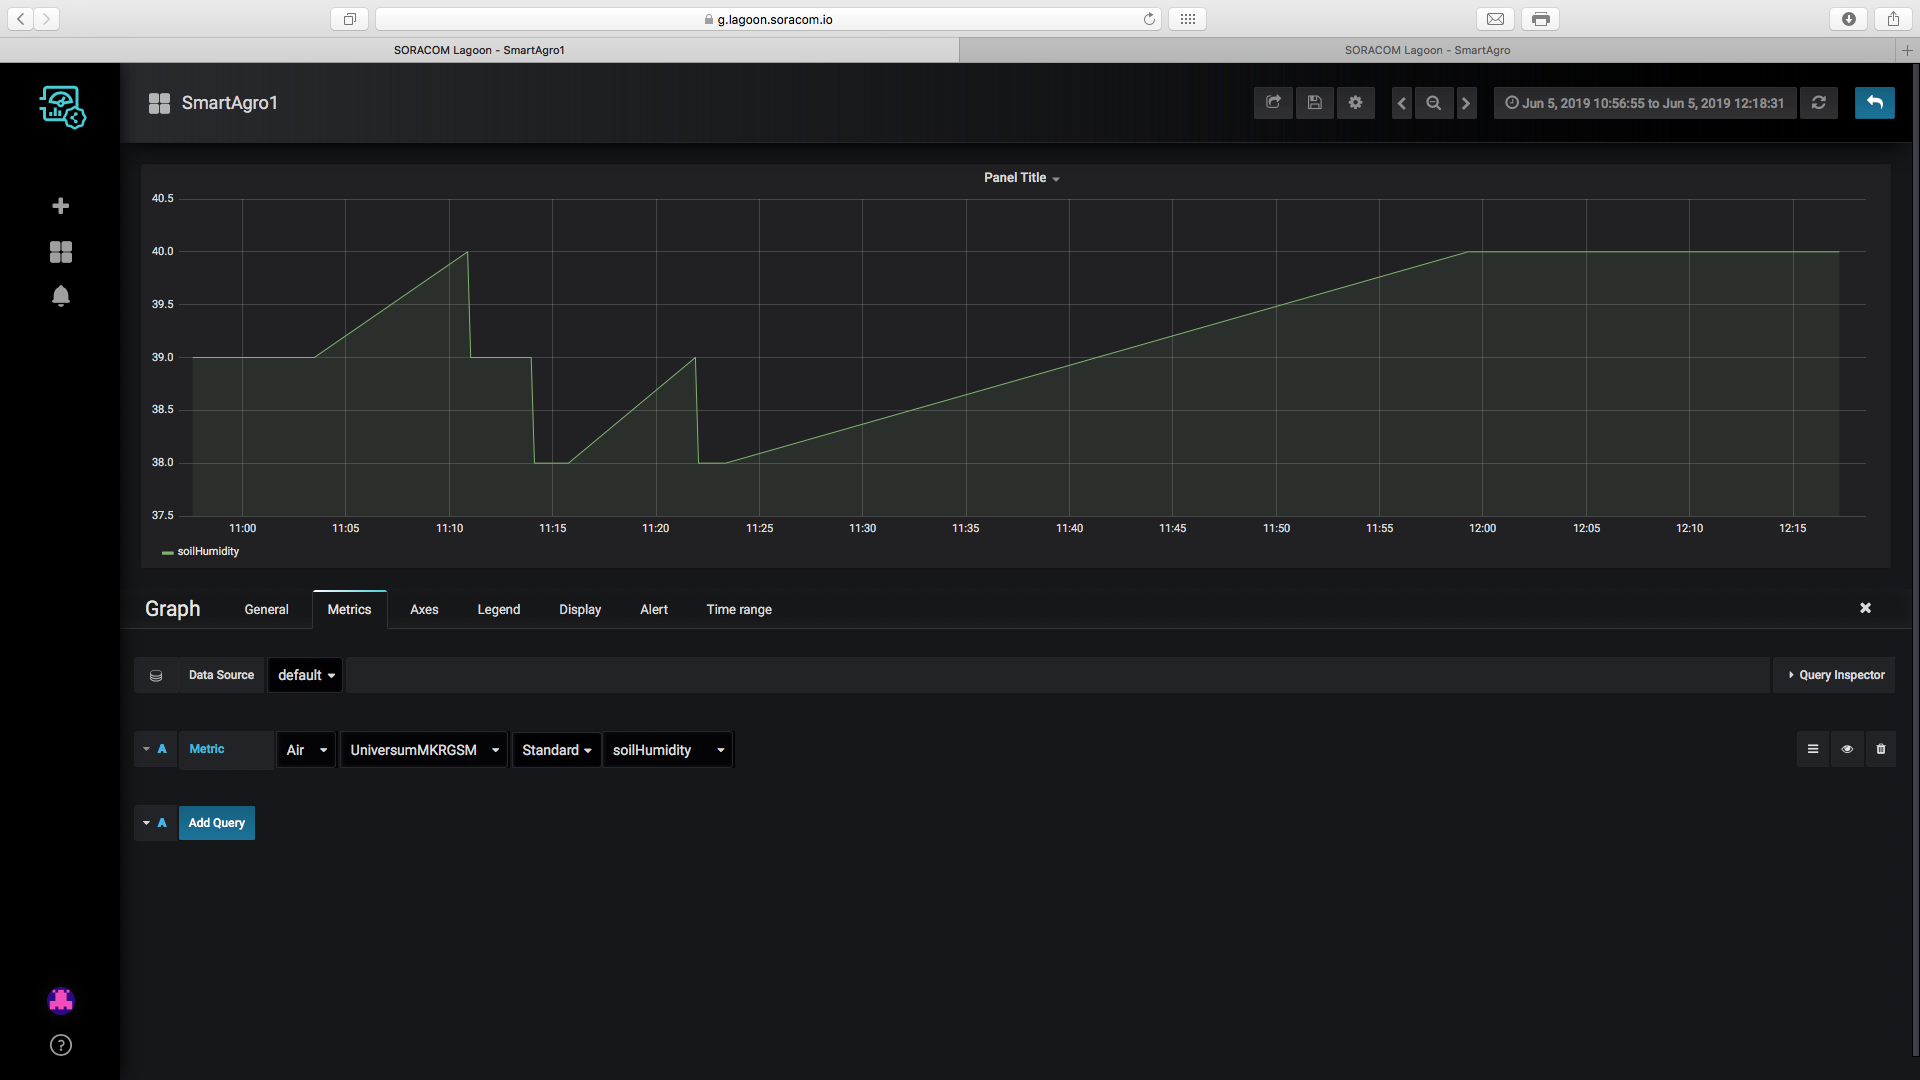Collapse query A row arrow

click(x=147, y=749)
